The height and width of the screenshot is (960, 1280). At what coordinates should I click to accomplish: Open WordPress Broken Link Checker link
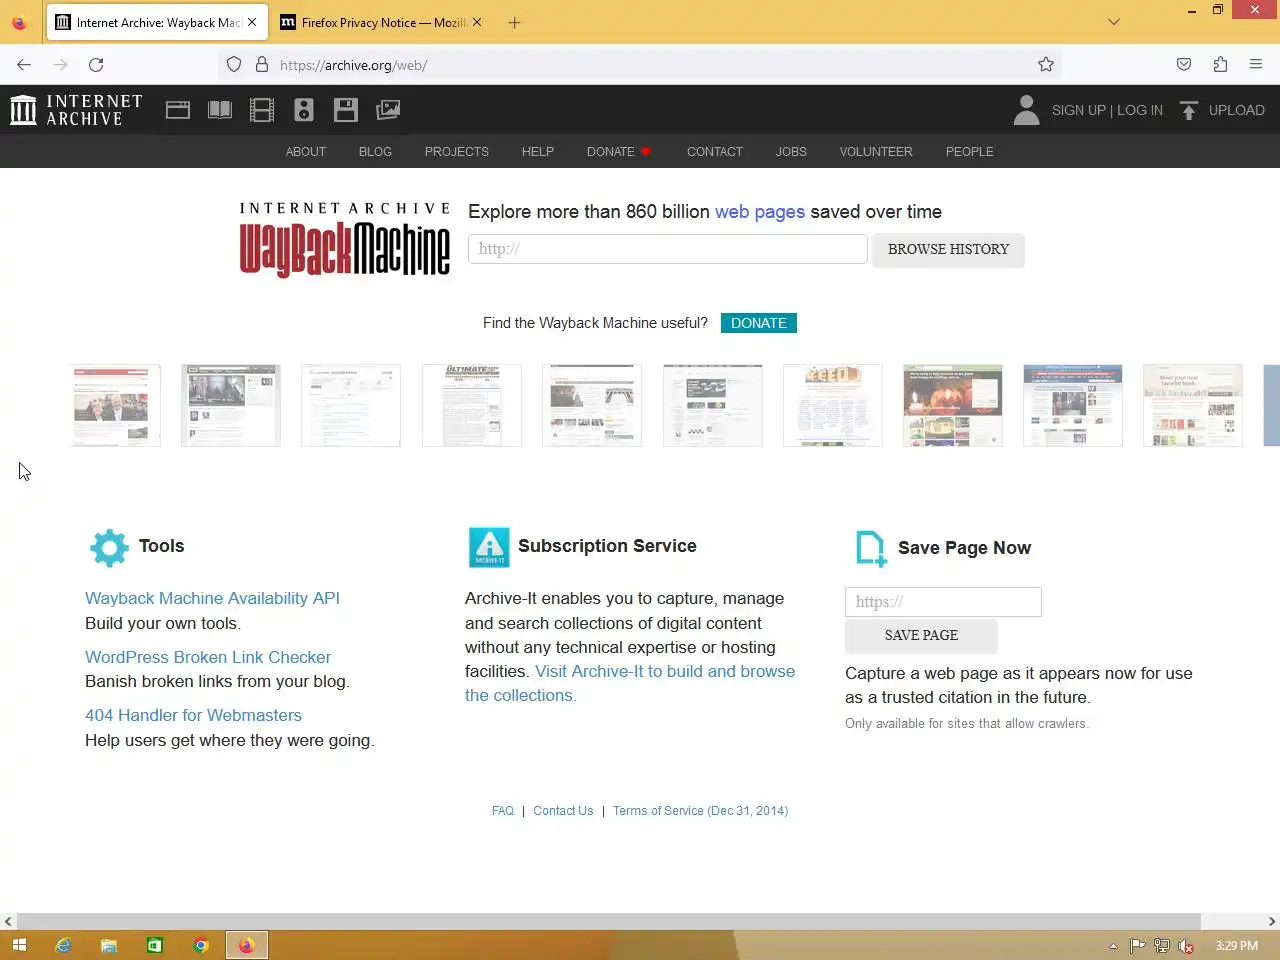(208, 657)
